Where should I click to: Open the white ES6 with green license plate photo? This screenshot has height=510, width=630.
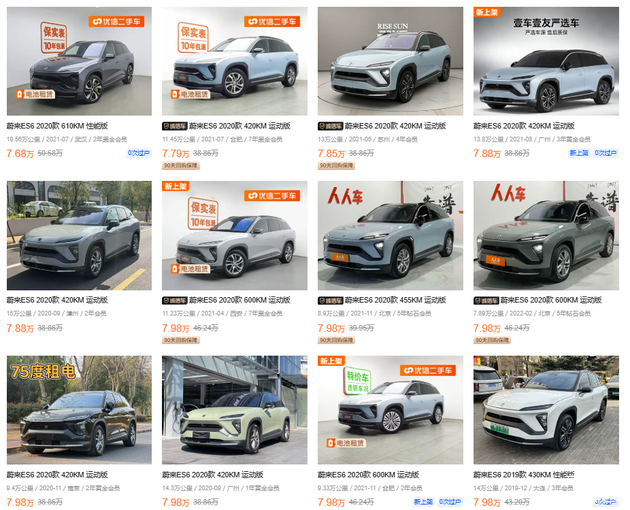546,410
